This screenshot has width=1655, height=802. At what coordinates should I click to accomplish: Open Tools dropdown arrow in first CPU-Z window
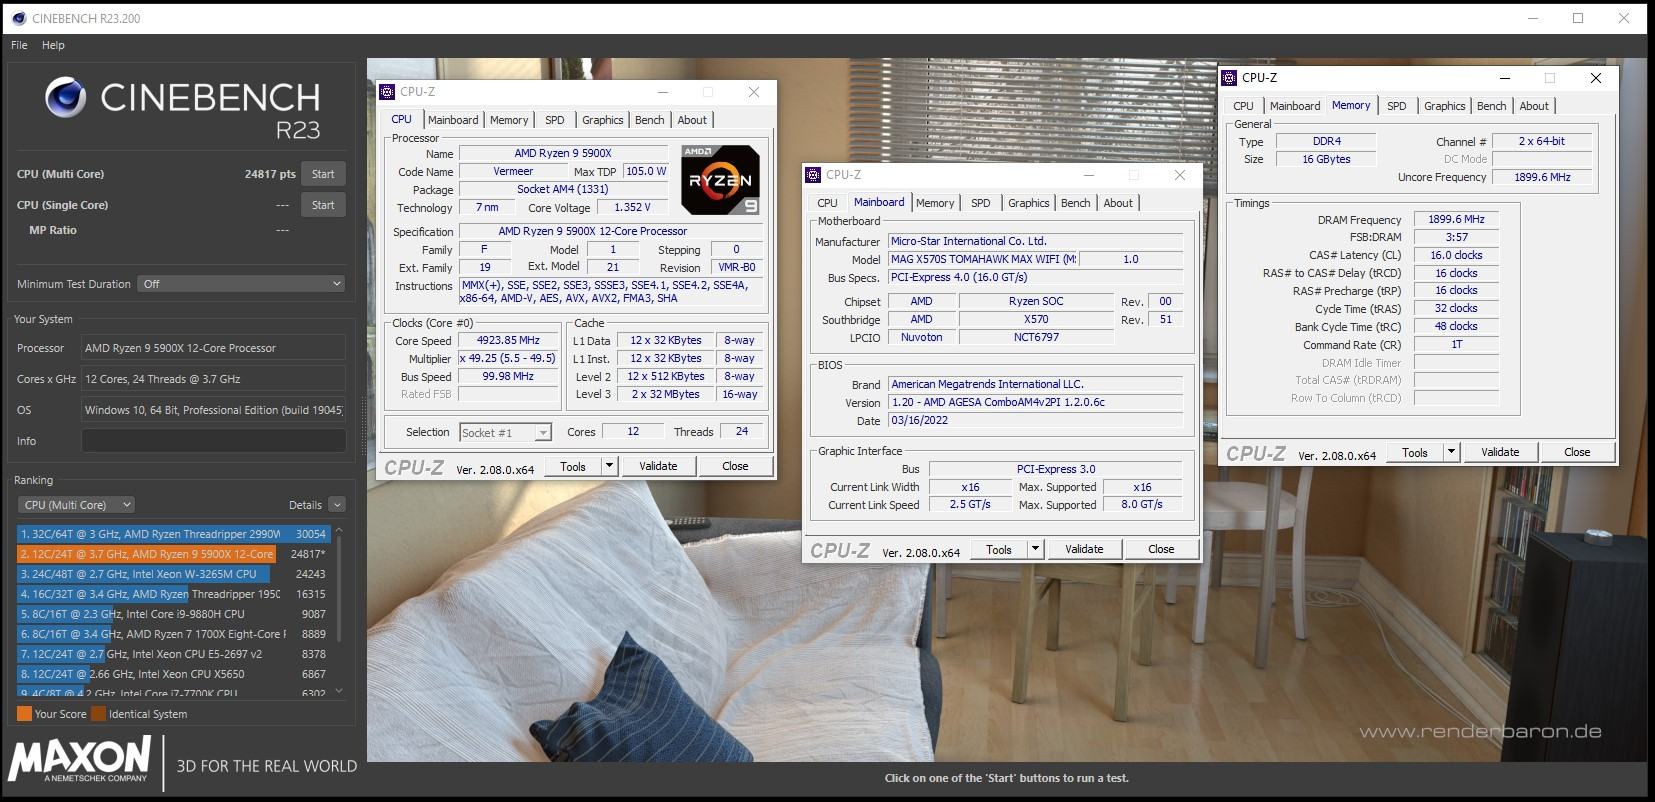609,466
